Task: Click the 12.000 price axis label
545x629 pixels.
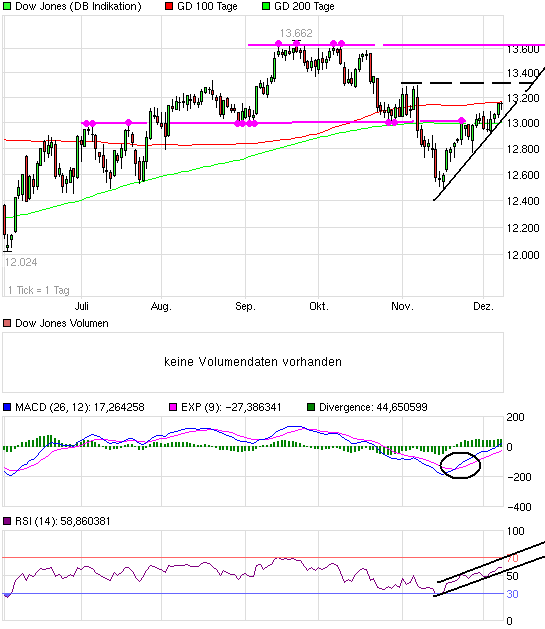Action: (523, 255)
